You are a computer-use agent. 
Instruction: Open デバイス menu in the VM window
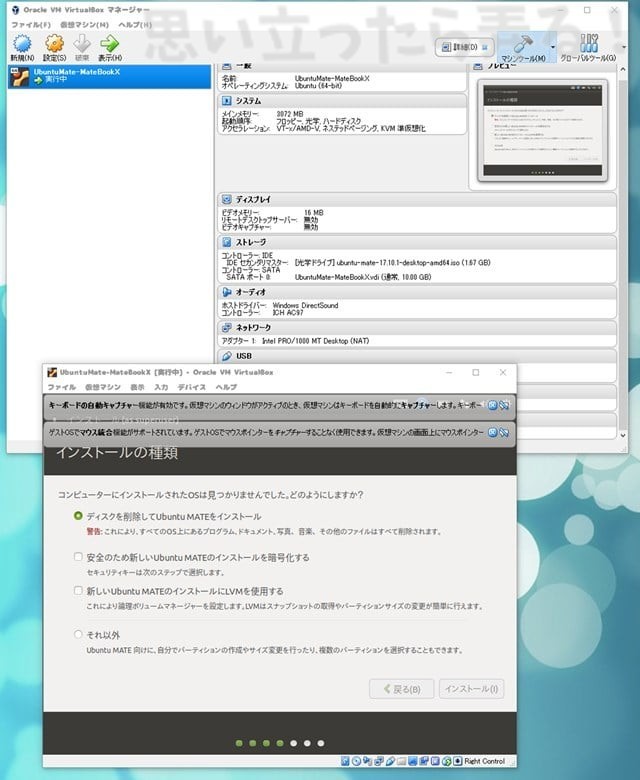coord(192,387)
